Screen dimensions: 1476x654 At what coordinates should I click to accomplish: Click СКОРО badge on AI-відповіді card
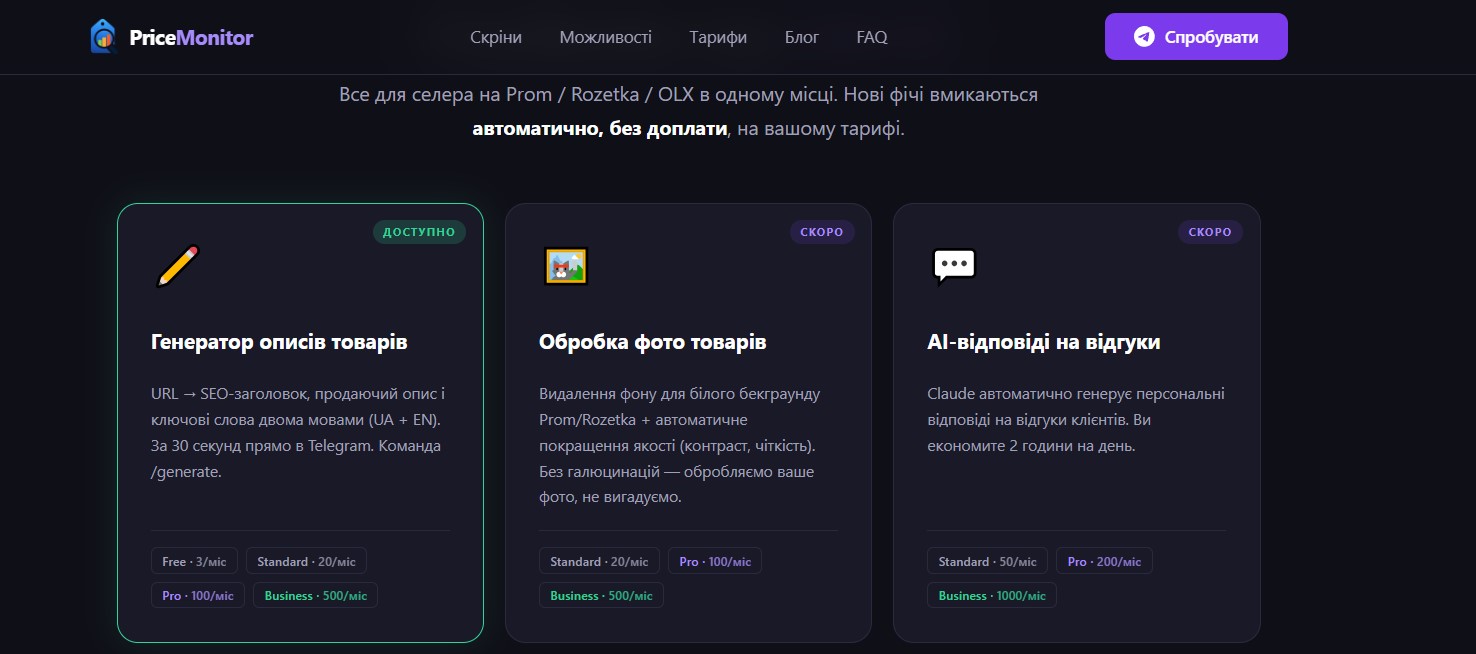(1210, 232)
